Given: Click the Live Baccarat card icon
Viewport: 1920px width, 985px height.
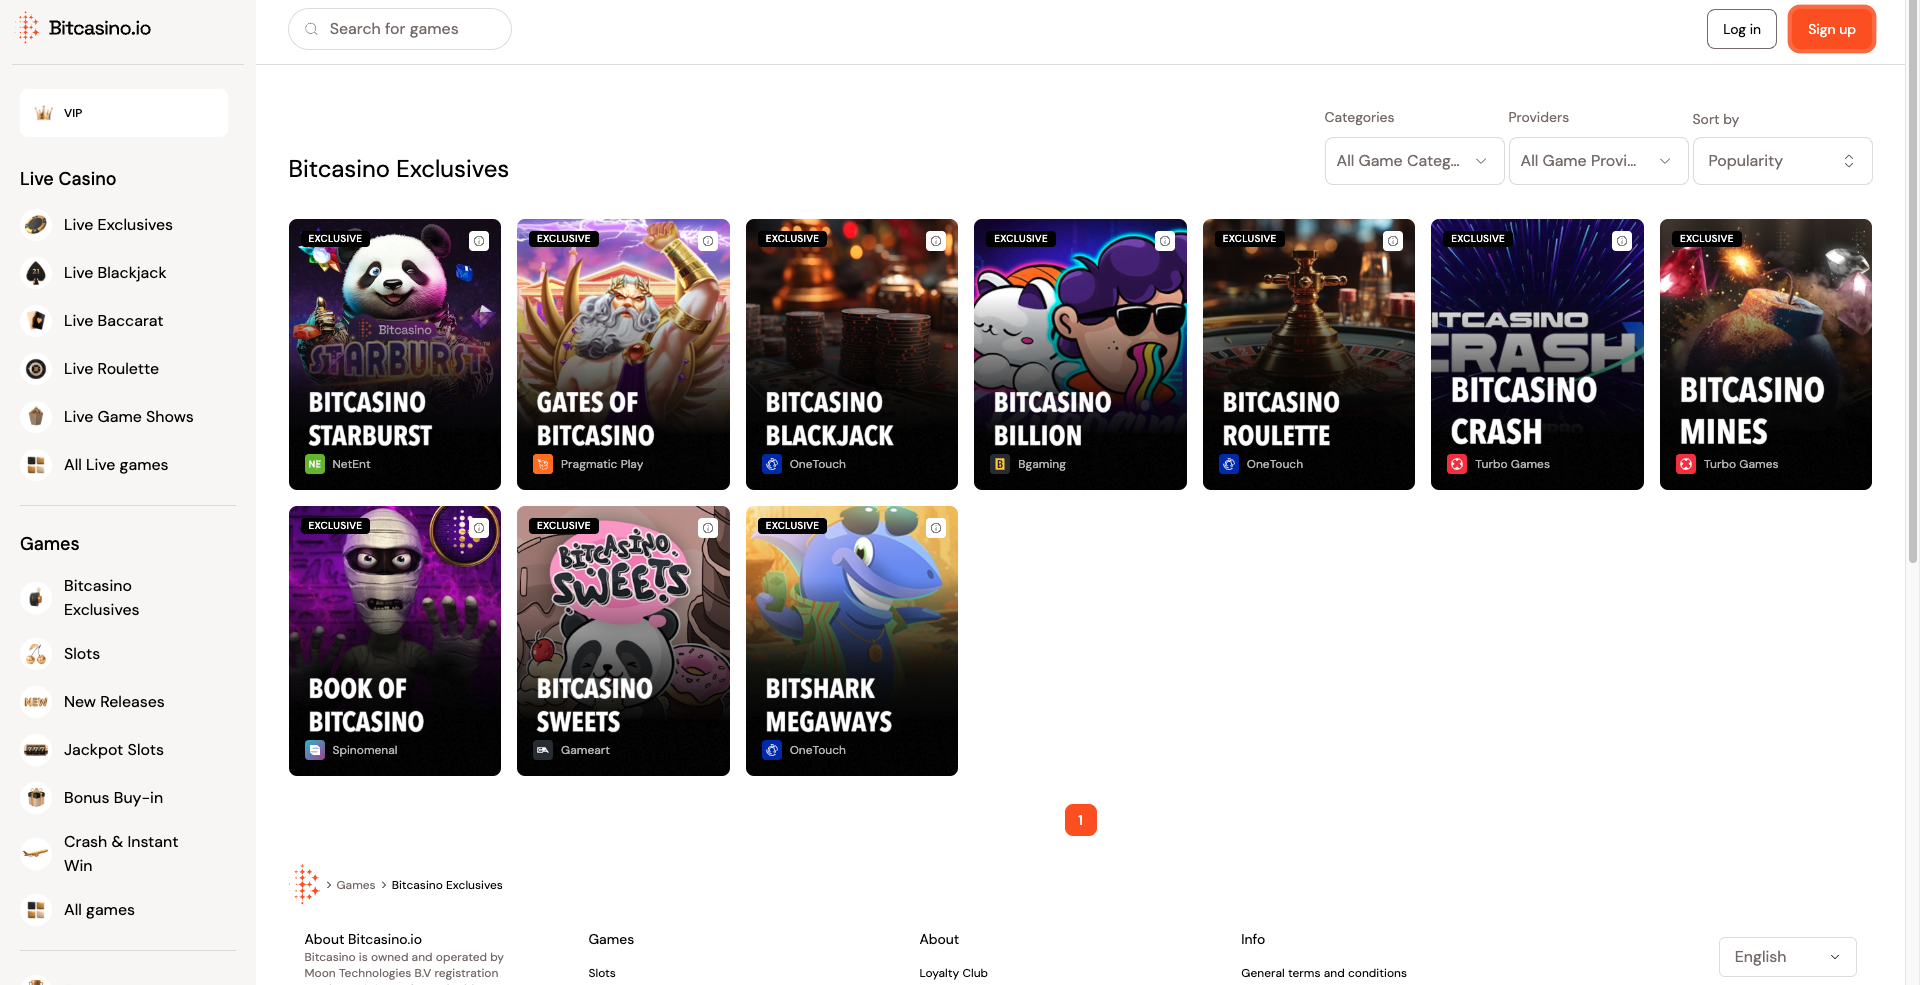Looking at the screenshot, I should [36, 321].
